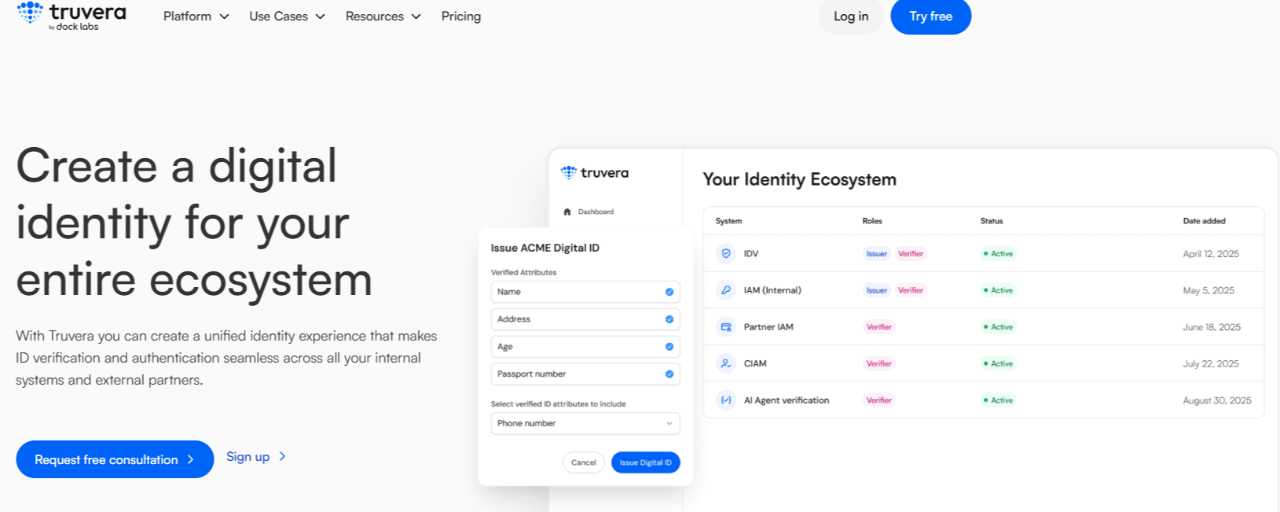Click the Issue ACME Digital ID title
The image size is (1280, 512).
pyautogui.click(x=545, y=248)
